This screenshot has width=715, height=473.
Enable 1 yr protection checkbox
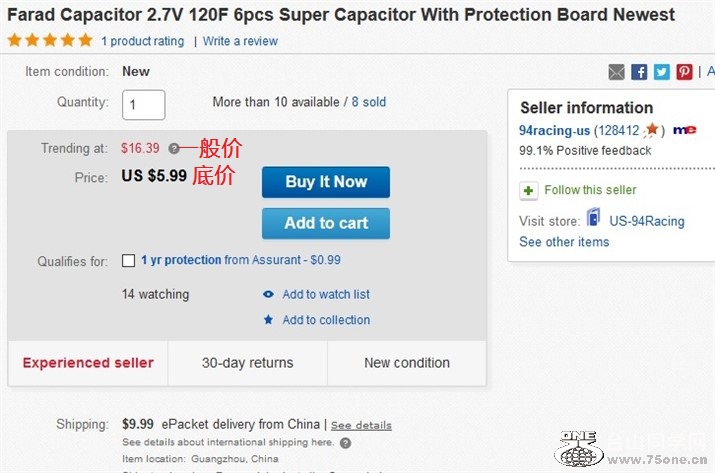(x=128, y=260)
